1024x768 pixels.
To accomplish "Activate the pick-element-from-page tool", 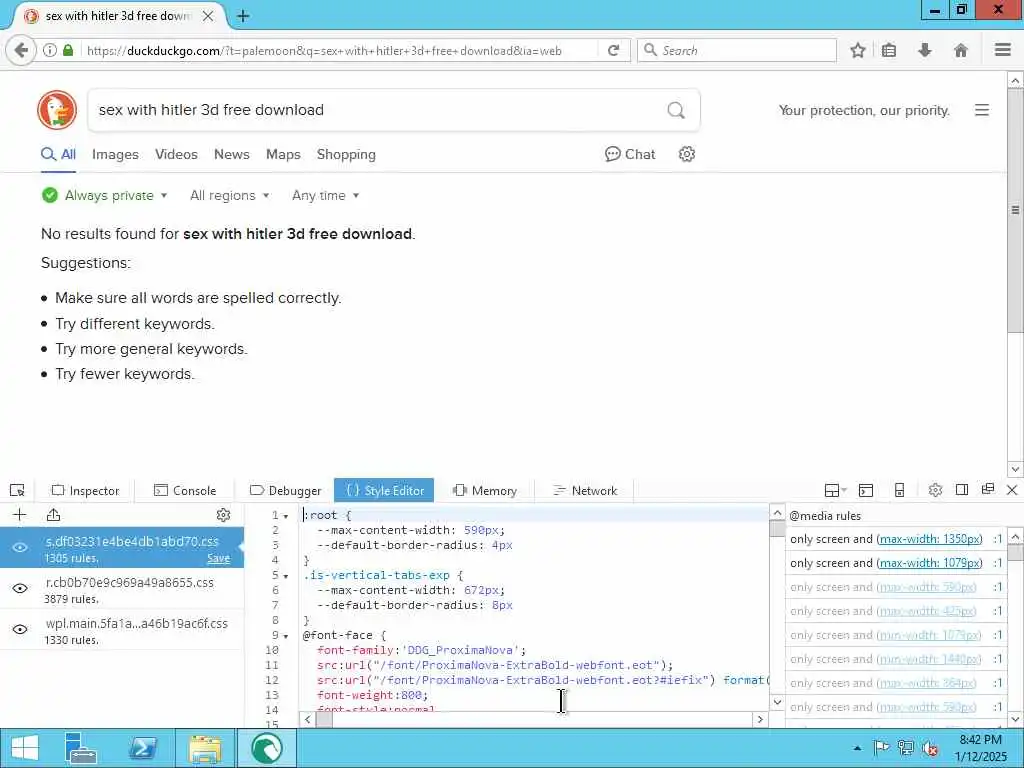I will point(17,490).
